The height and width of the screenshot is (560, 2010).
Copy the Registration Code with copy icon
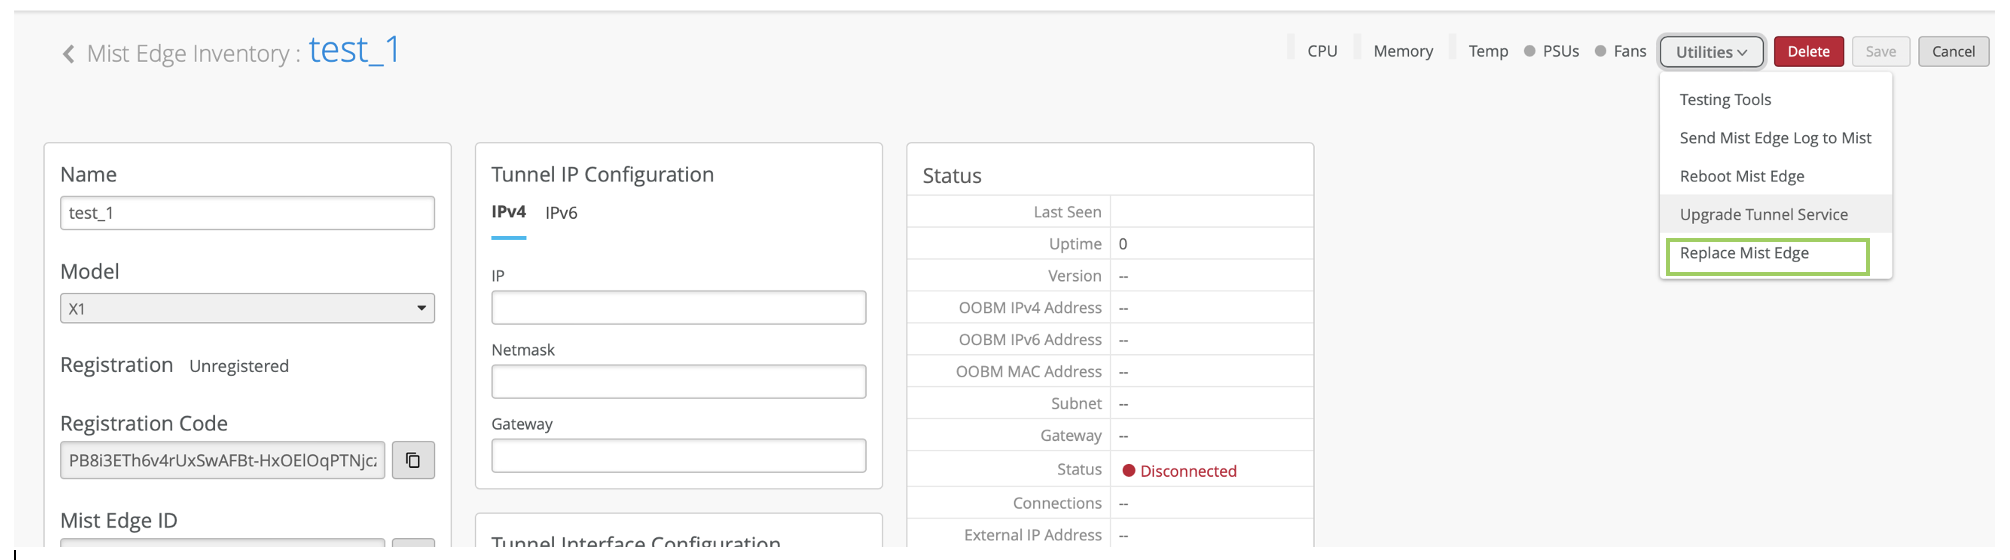[413, 461]
